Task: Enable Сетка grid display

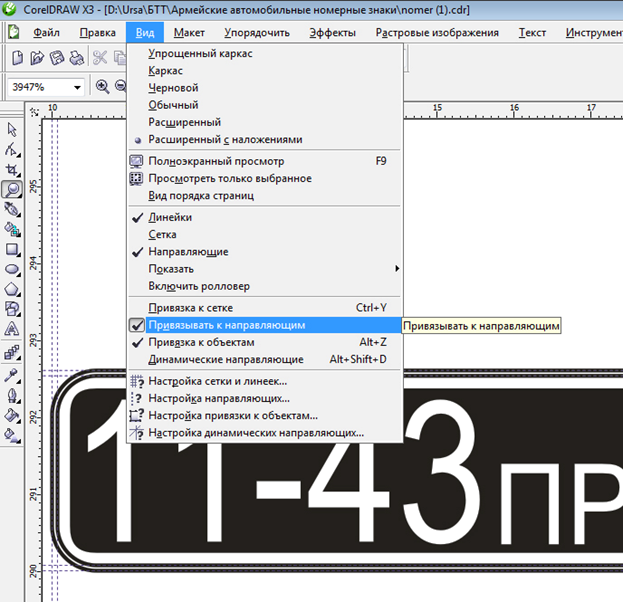Action: (x=265, y=235)
